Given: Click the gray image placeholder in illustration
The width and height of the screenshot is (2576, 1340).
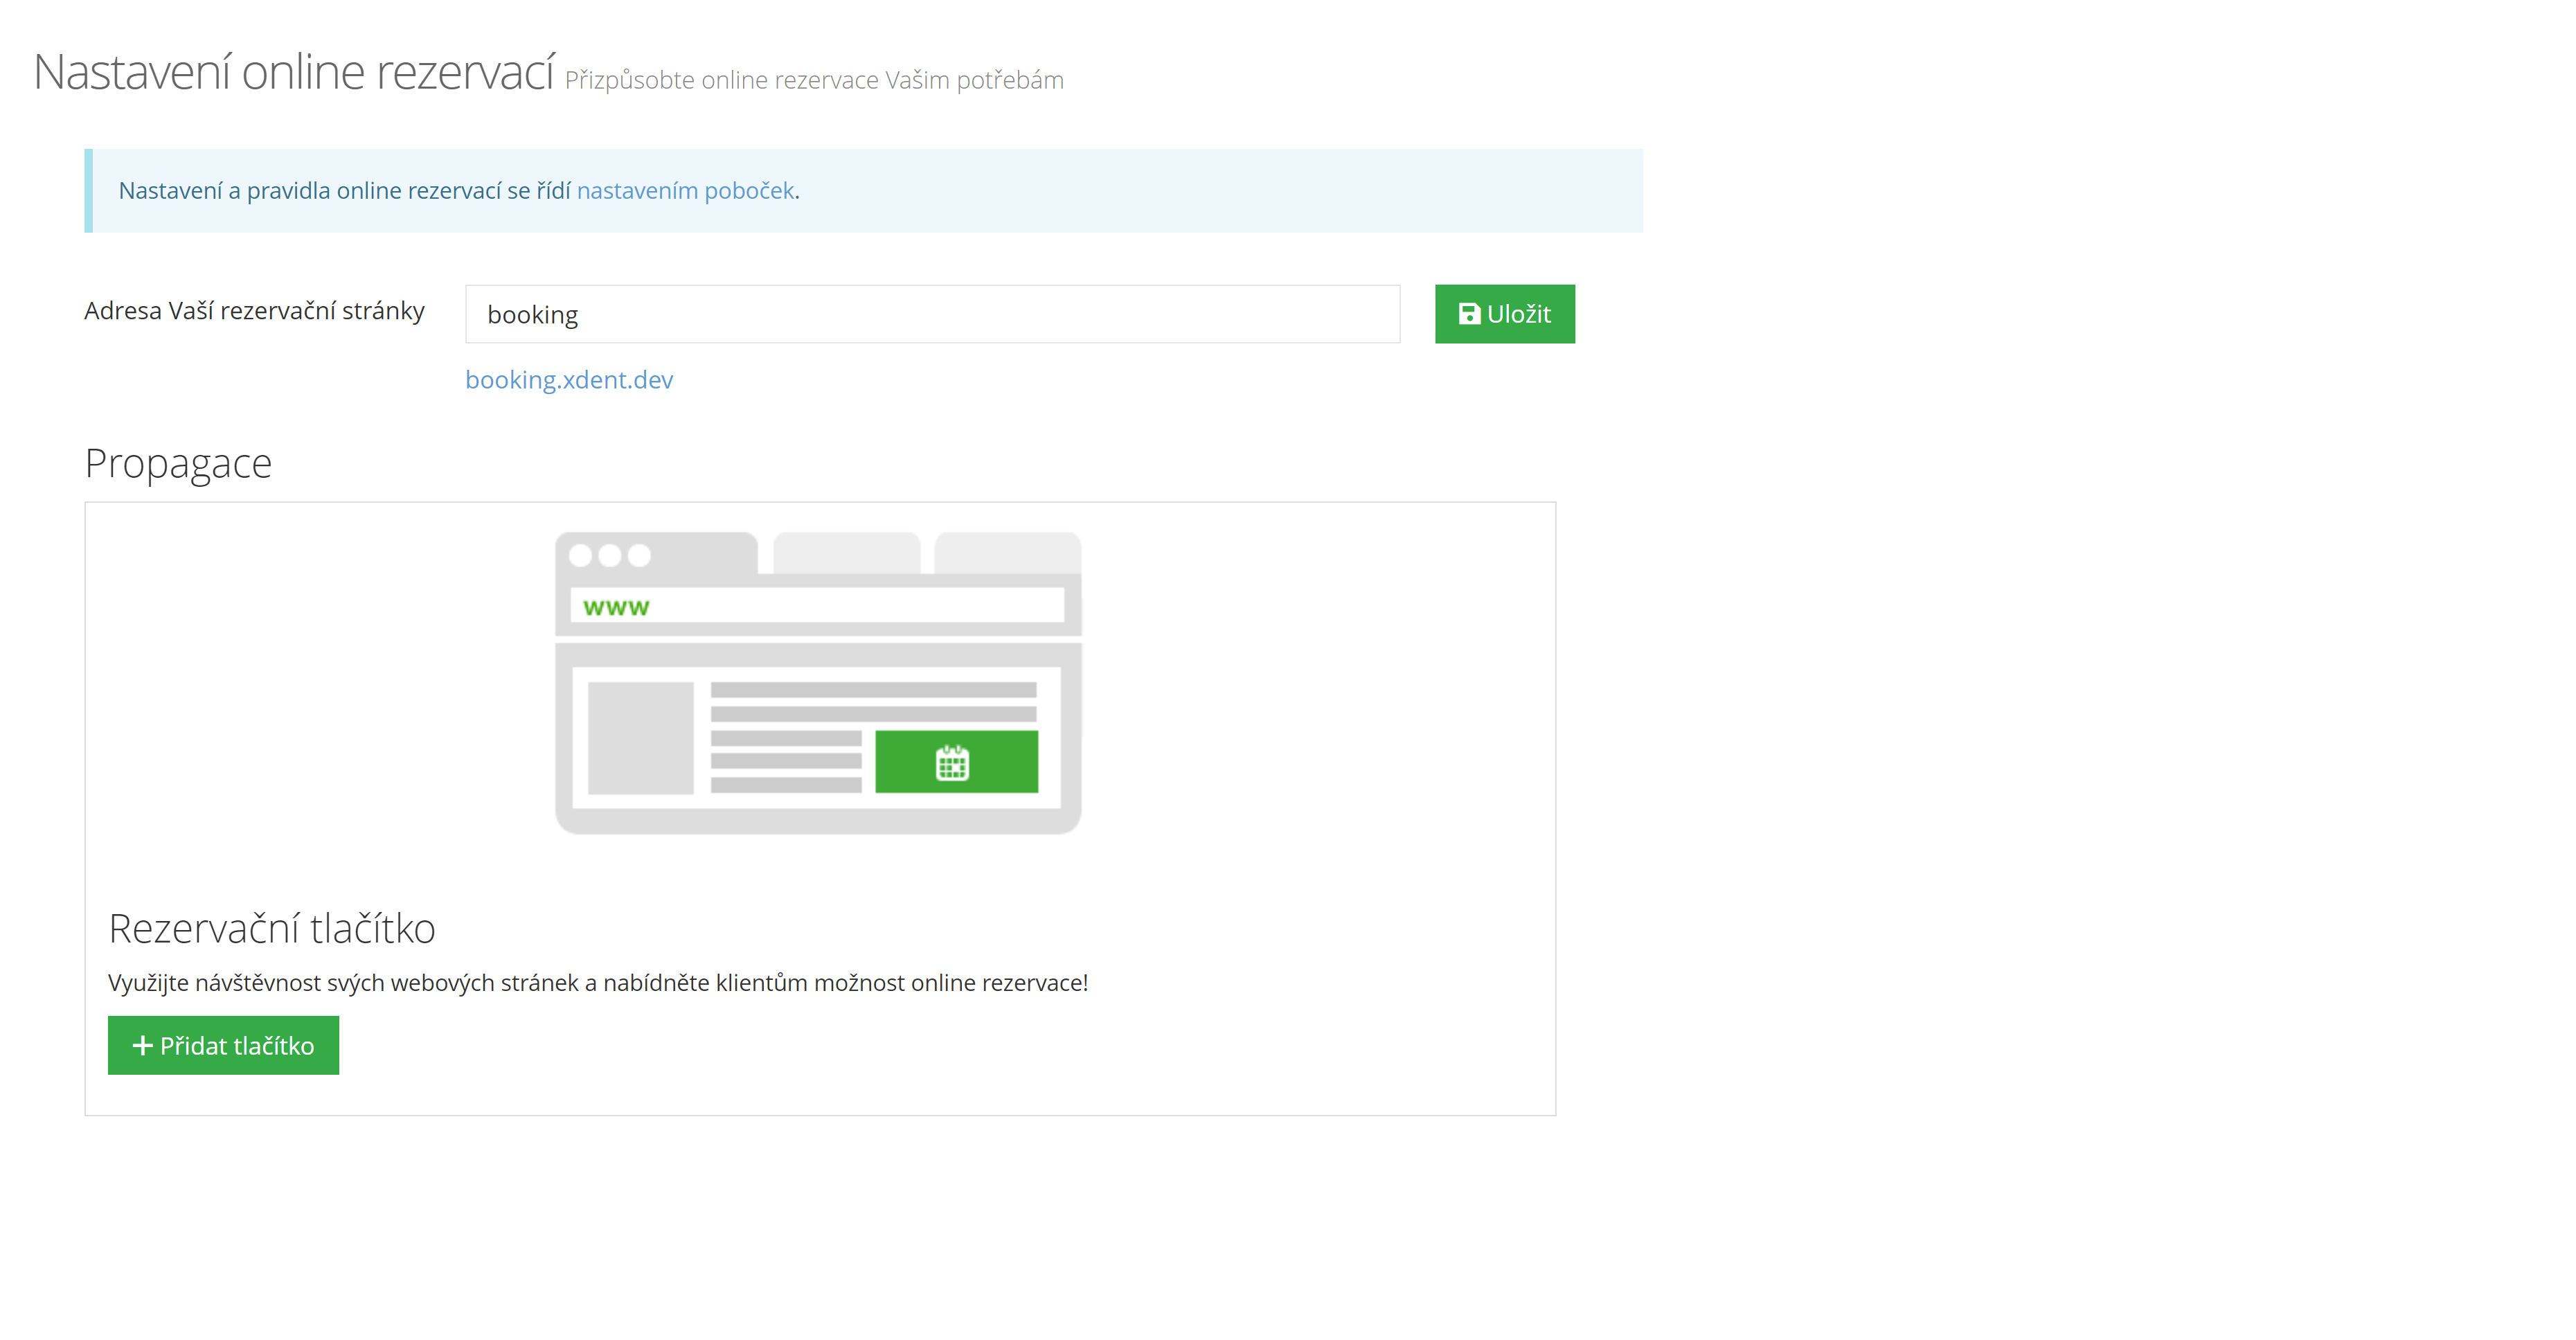Looking at the screenshot, I should pos(640,738).
